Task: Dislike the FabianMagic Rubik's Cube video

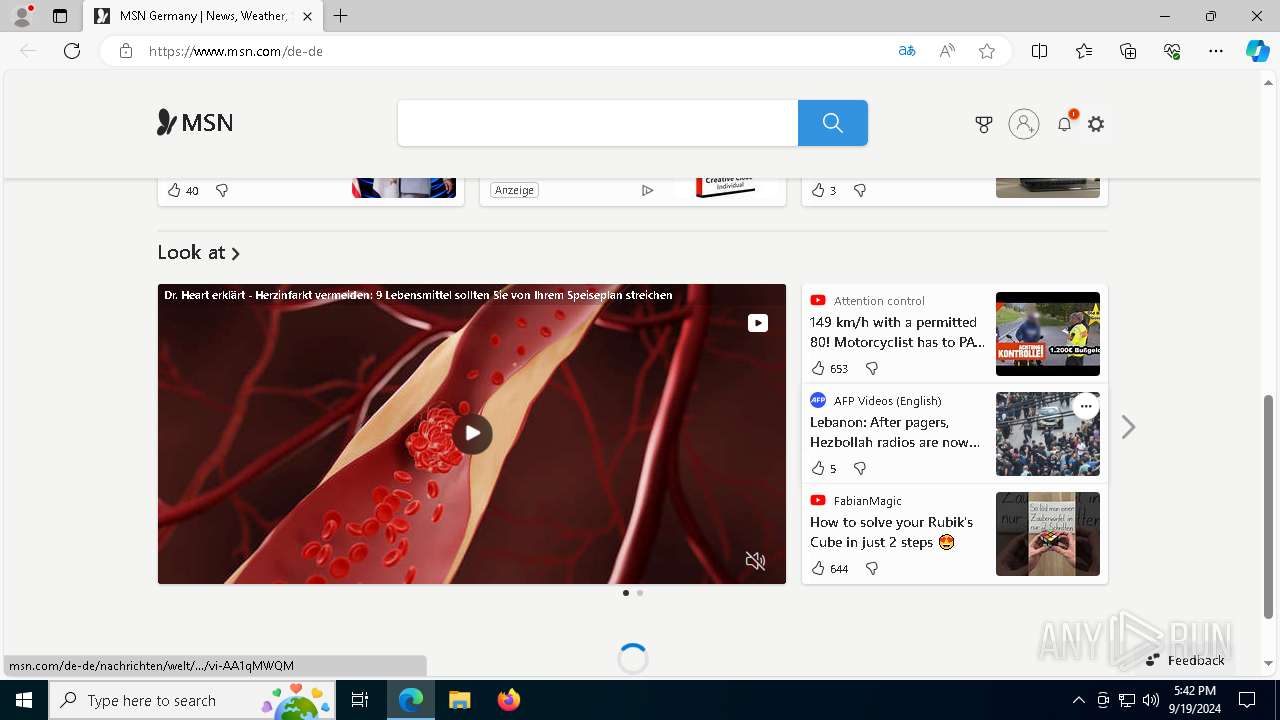Action: 872,568
